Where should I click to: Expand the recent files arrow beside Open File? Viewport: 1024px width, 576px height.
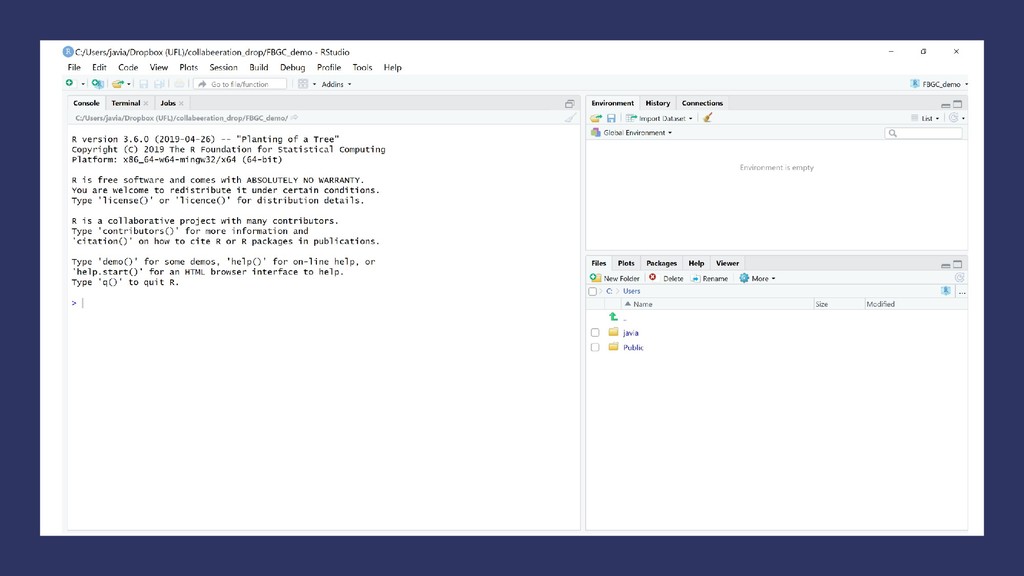point(129,84)
